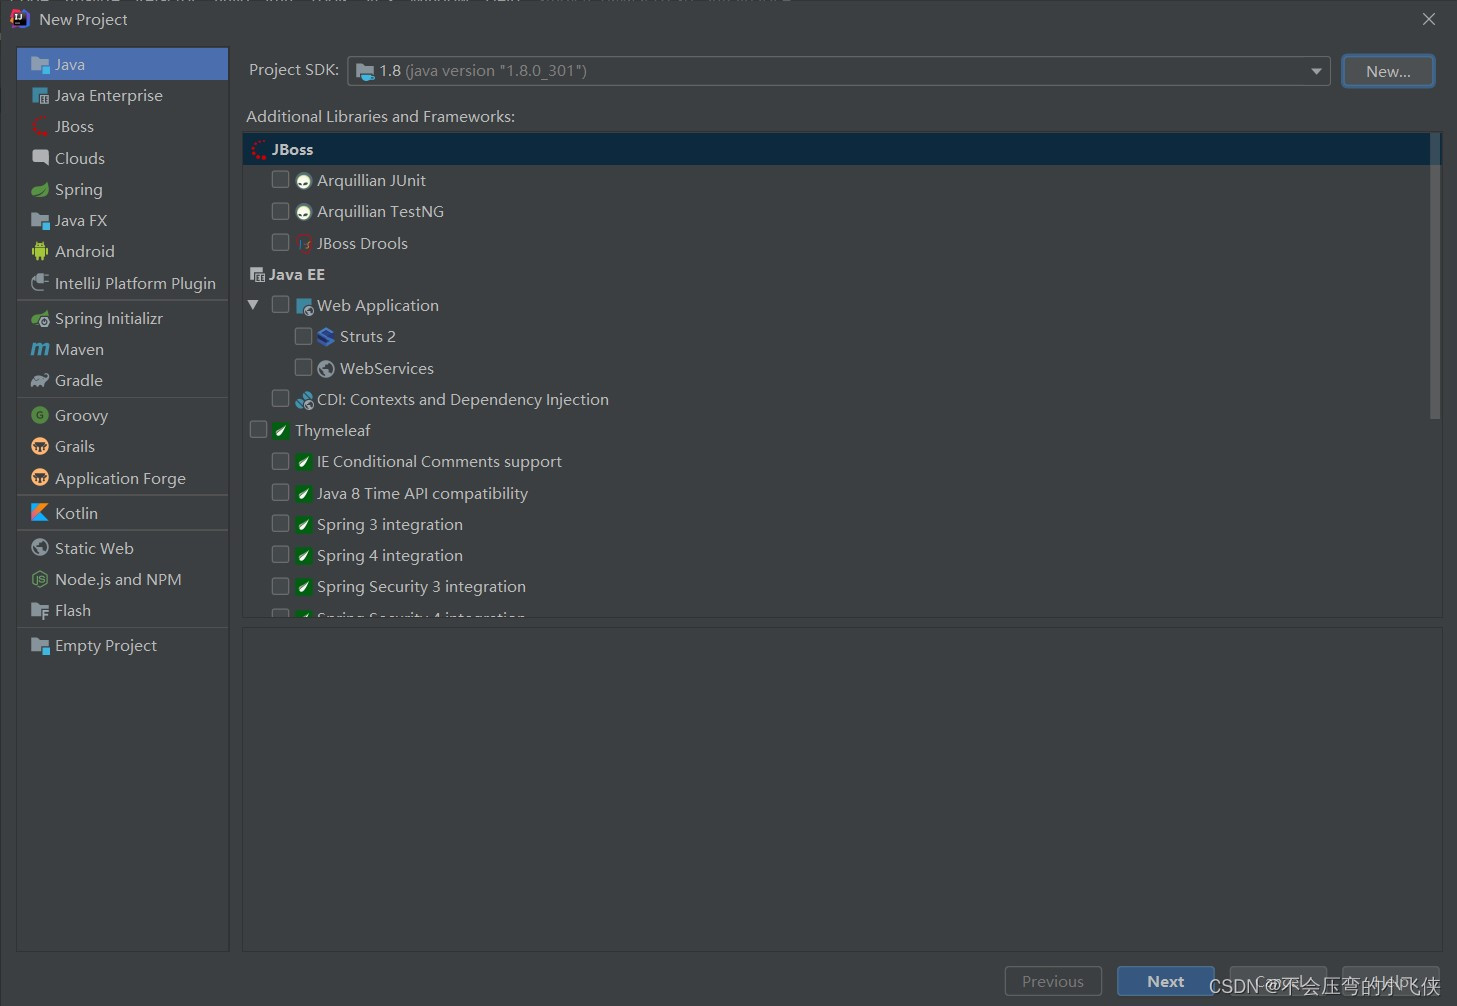Close the New Project dialog

click(x=1429, y=19)
